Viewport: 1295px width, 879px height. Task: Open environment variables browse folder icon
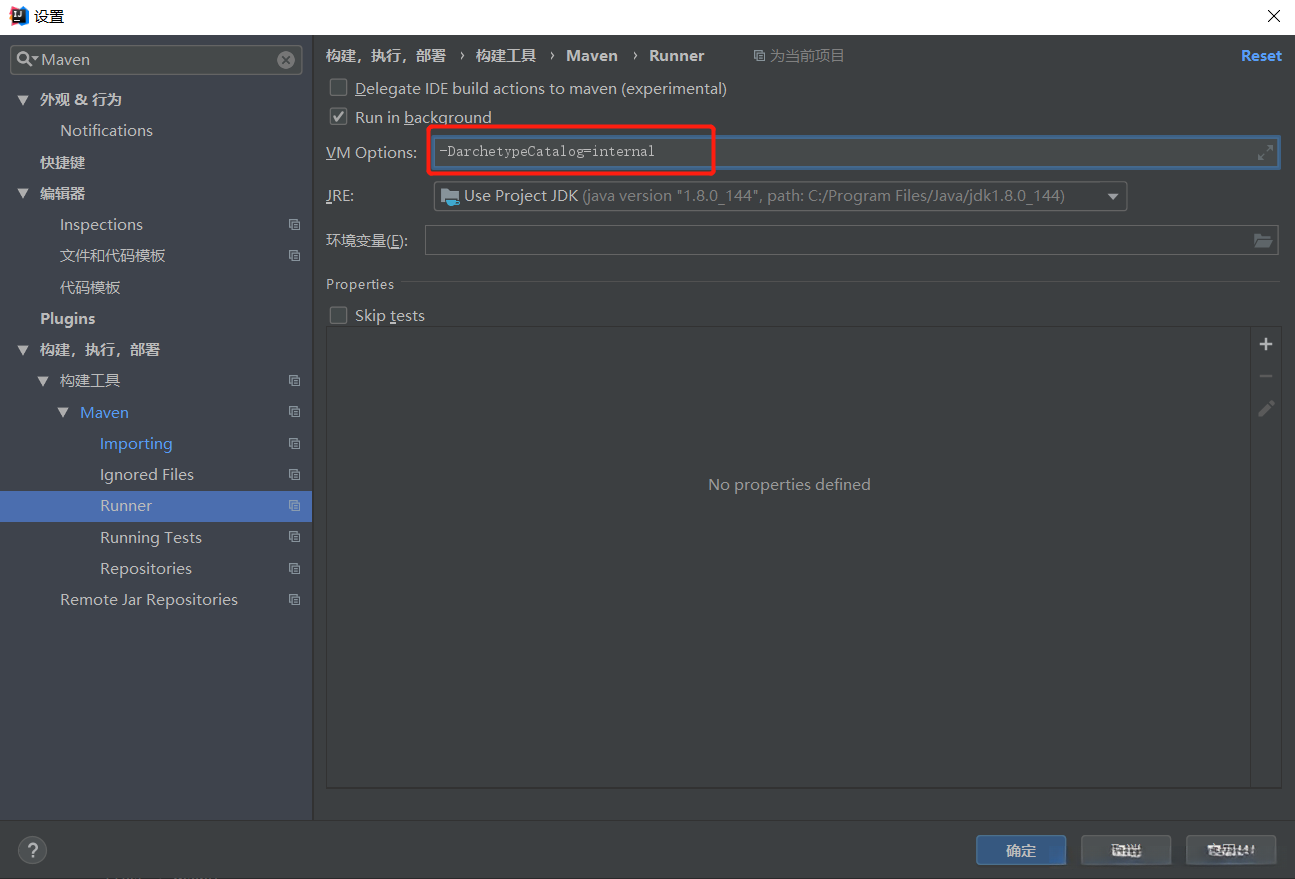tap(1263, 240)
